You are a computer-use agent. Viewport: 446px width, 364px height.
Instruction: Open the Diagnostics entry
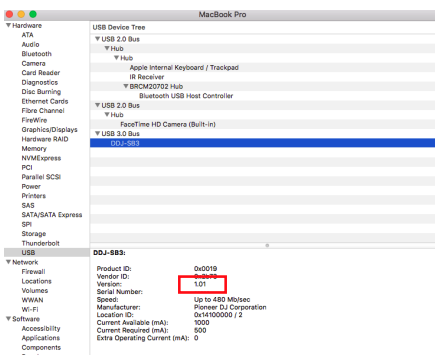pos(40,82)
